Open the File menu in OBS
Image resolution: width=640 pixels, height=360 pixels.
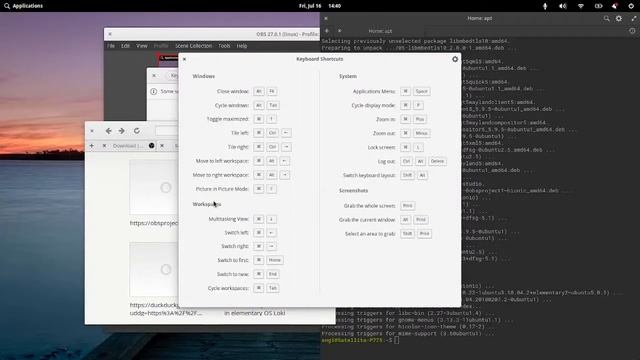point(111,46)
